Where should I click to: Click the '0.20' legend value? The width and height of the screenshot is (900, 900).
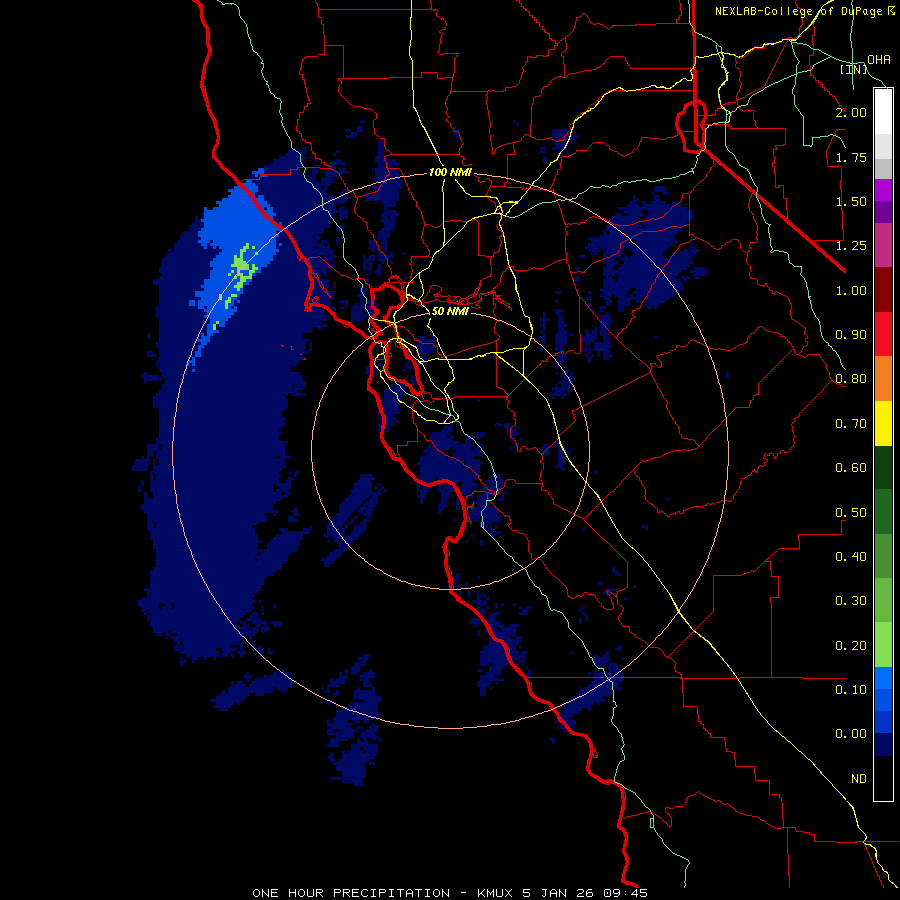point(851,646)
